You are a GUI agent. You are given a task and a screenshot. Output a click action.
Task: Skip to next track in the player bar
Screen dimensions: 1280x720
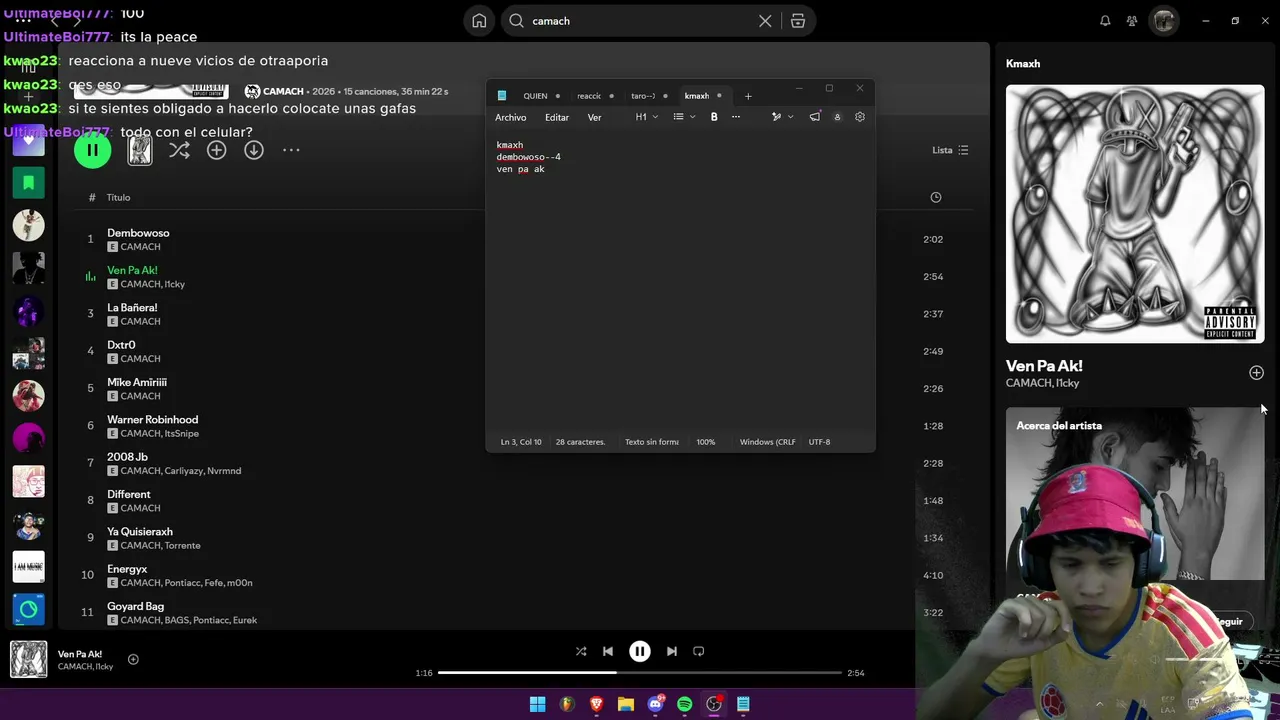(672, 651)
